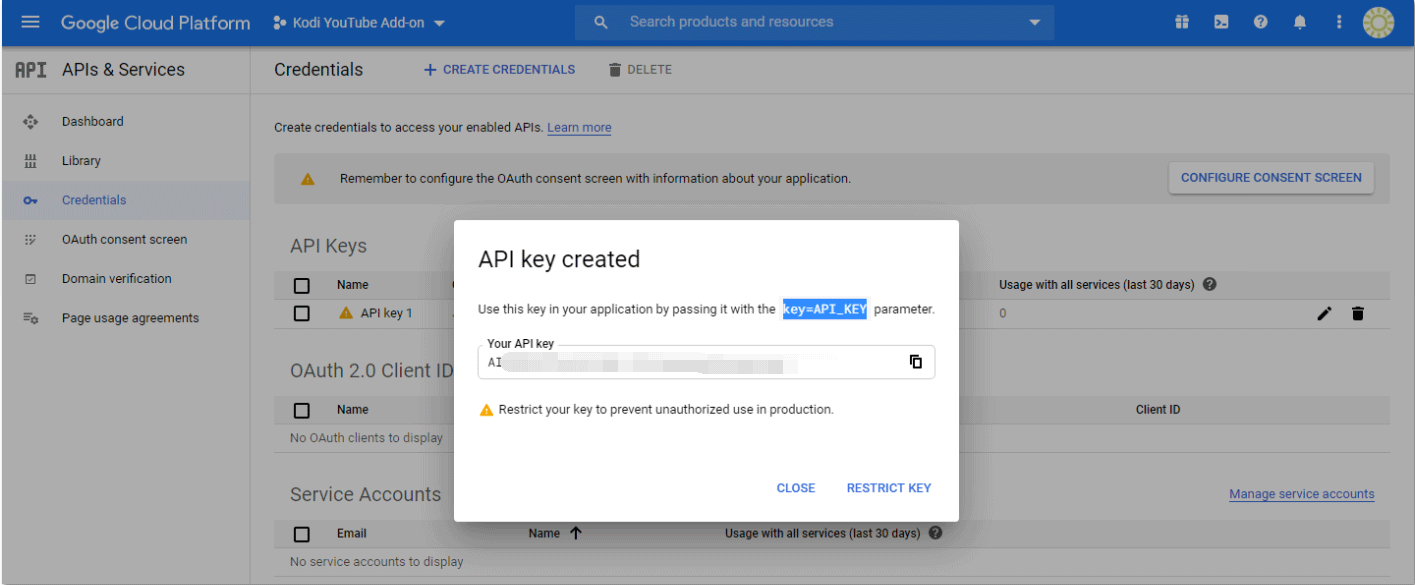1415x585 pixels.
Task: Activate Cloud Shell terminal icon
Action: 1221,22
